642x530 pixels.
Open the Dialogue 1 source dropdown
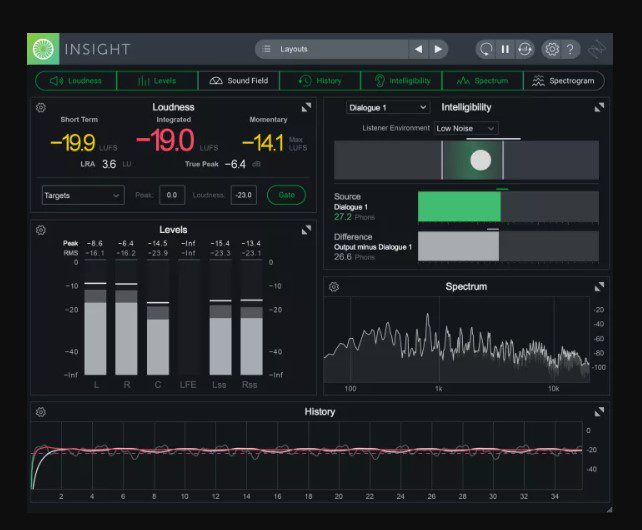click(x=388, y=108)
